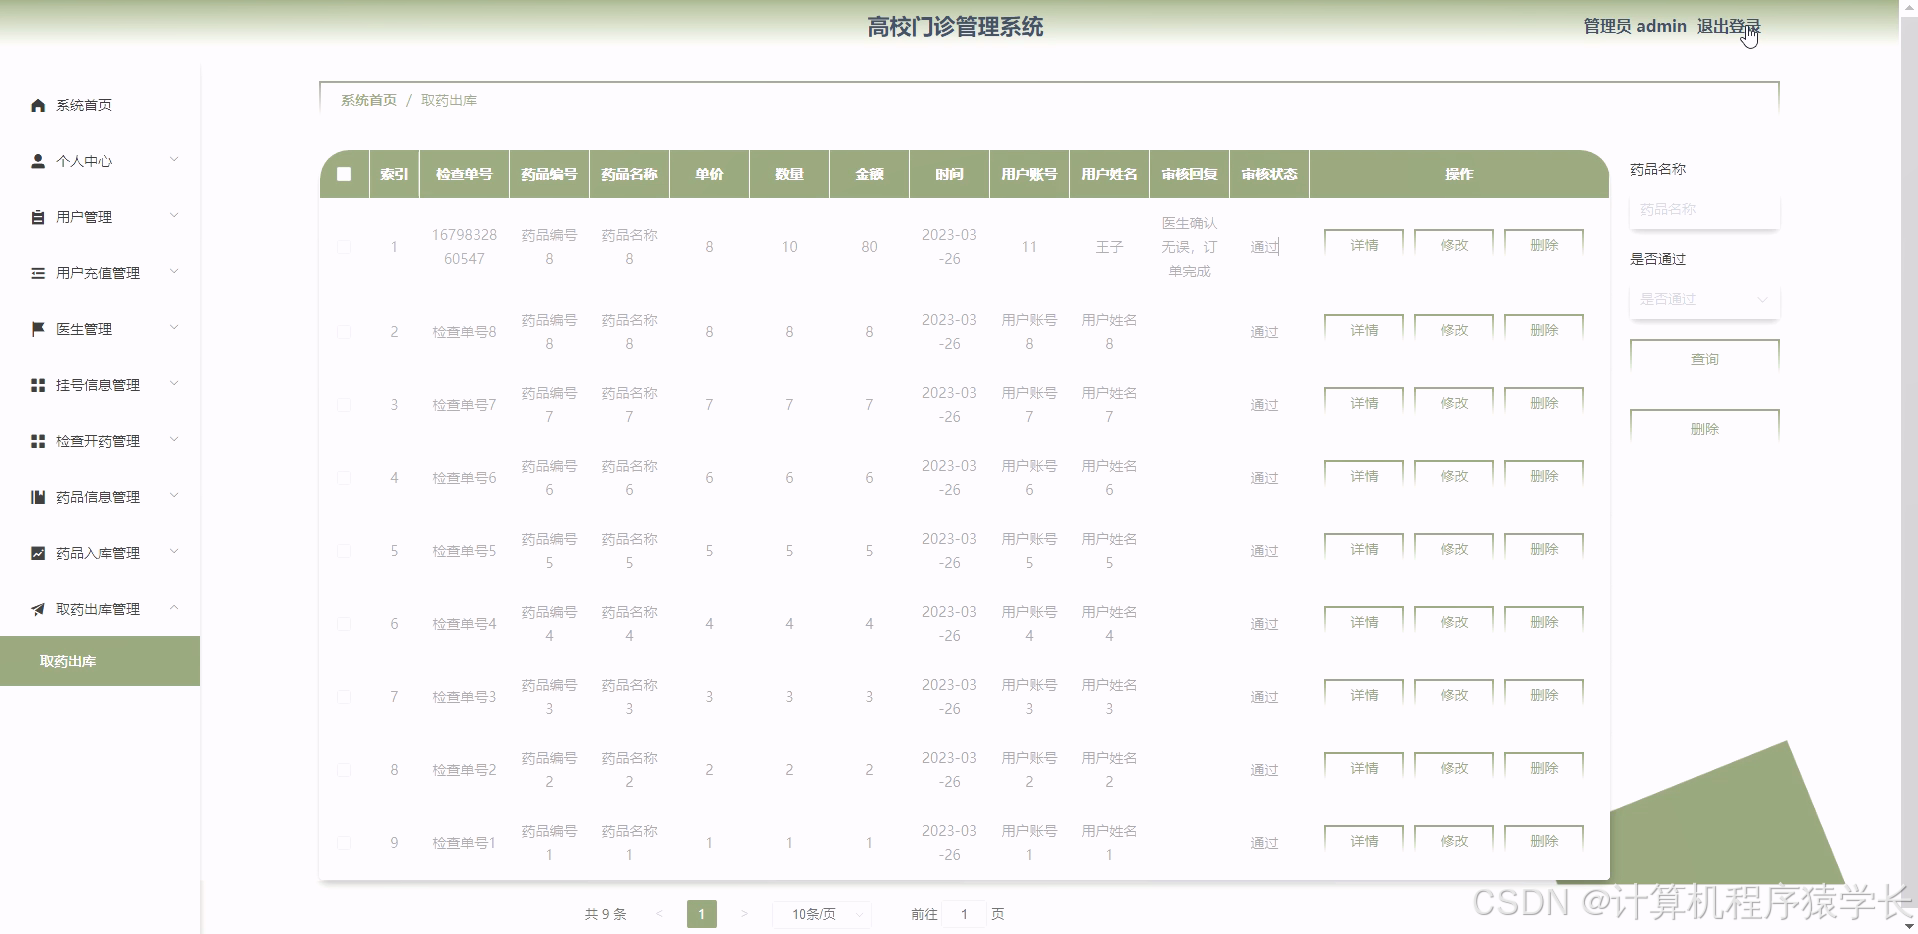This screenshot has height=934, width=1918.
Task: Expand the 检查开药管理 menu chevron
Action: pos(174,440)
